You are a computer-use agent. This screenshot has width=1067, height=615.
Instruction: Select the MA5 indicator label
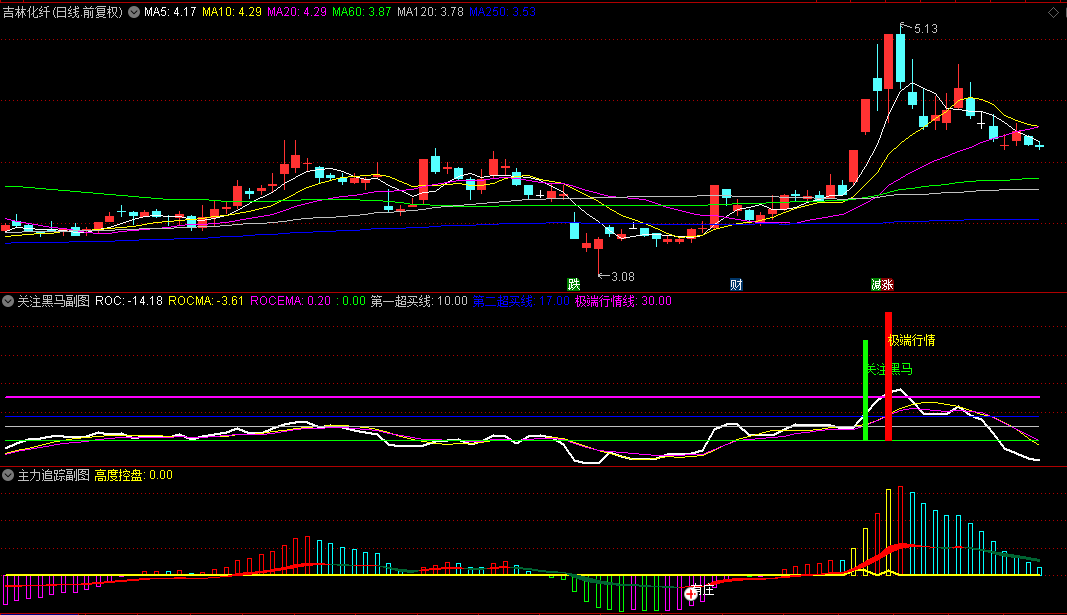coord(169,13)
